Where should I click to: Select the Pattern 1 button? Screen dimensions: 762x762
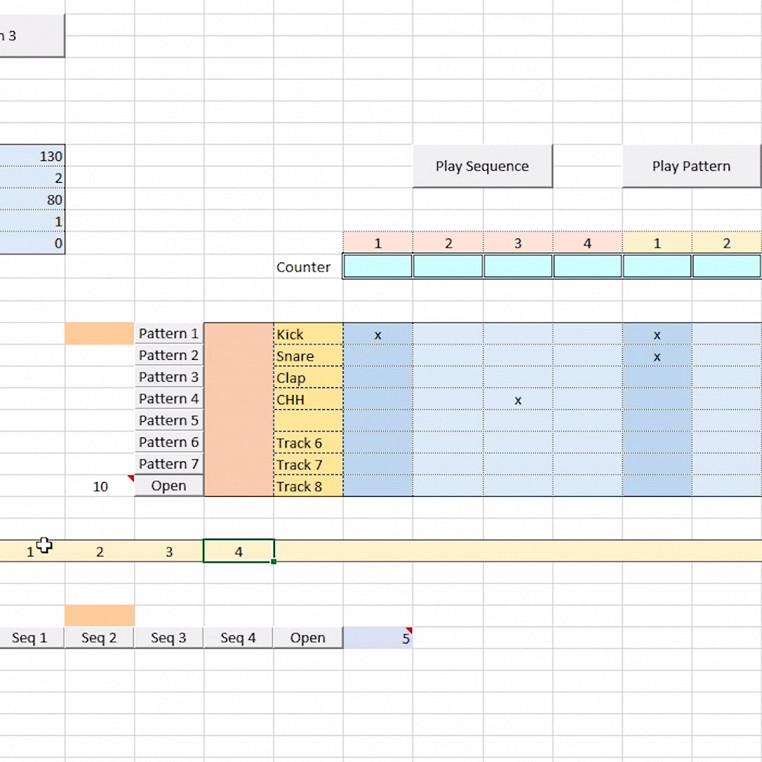point(169,334)
